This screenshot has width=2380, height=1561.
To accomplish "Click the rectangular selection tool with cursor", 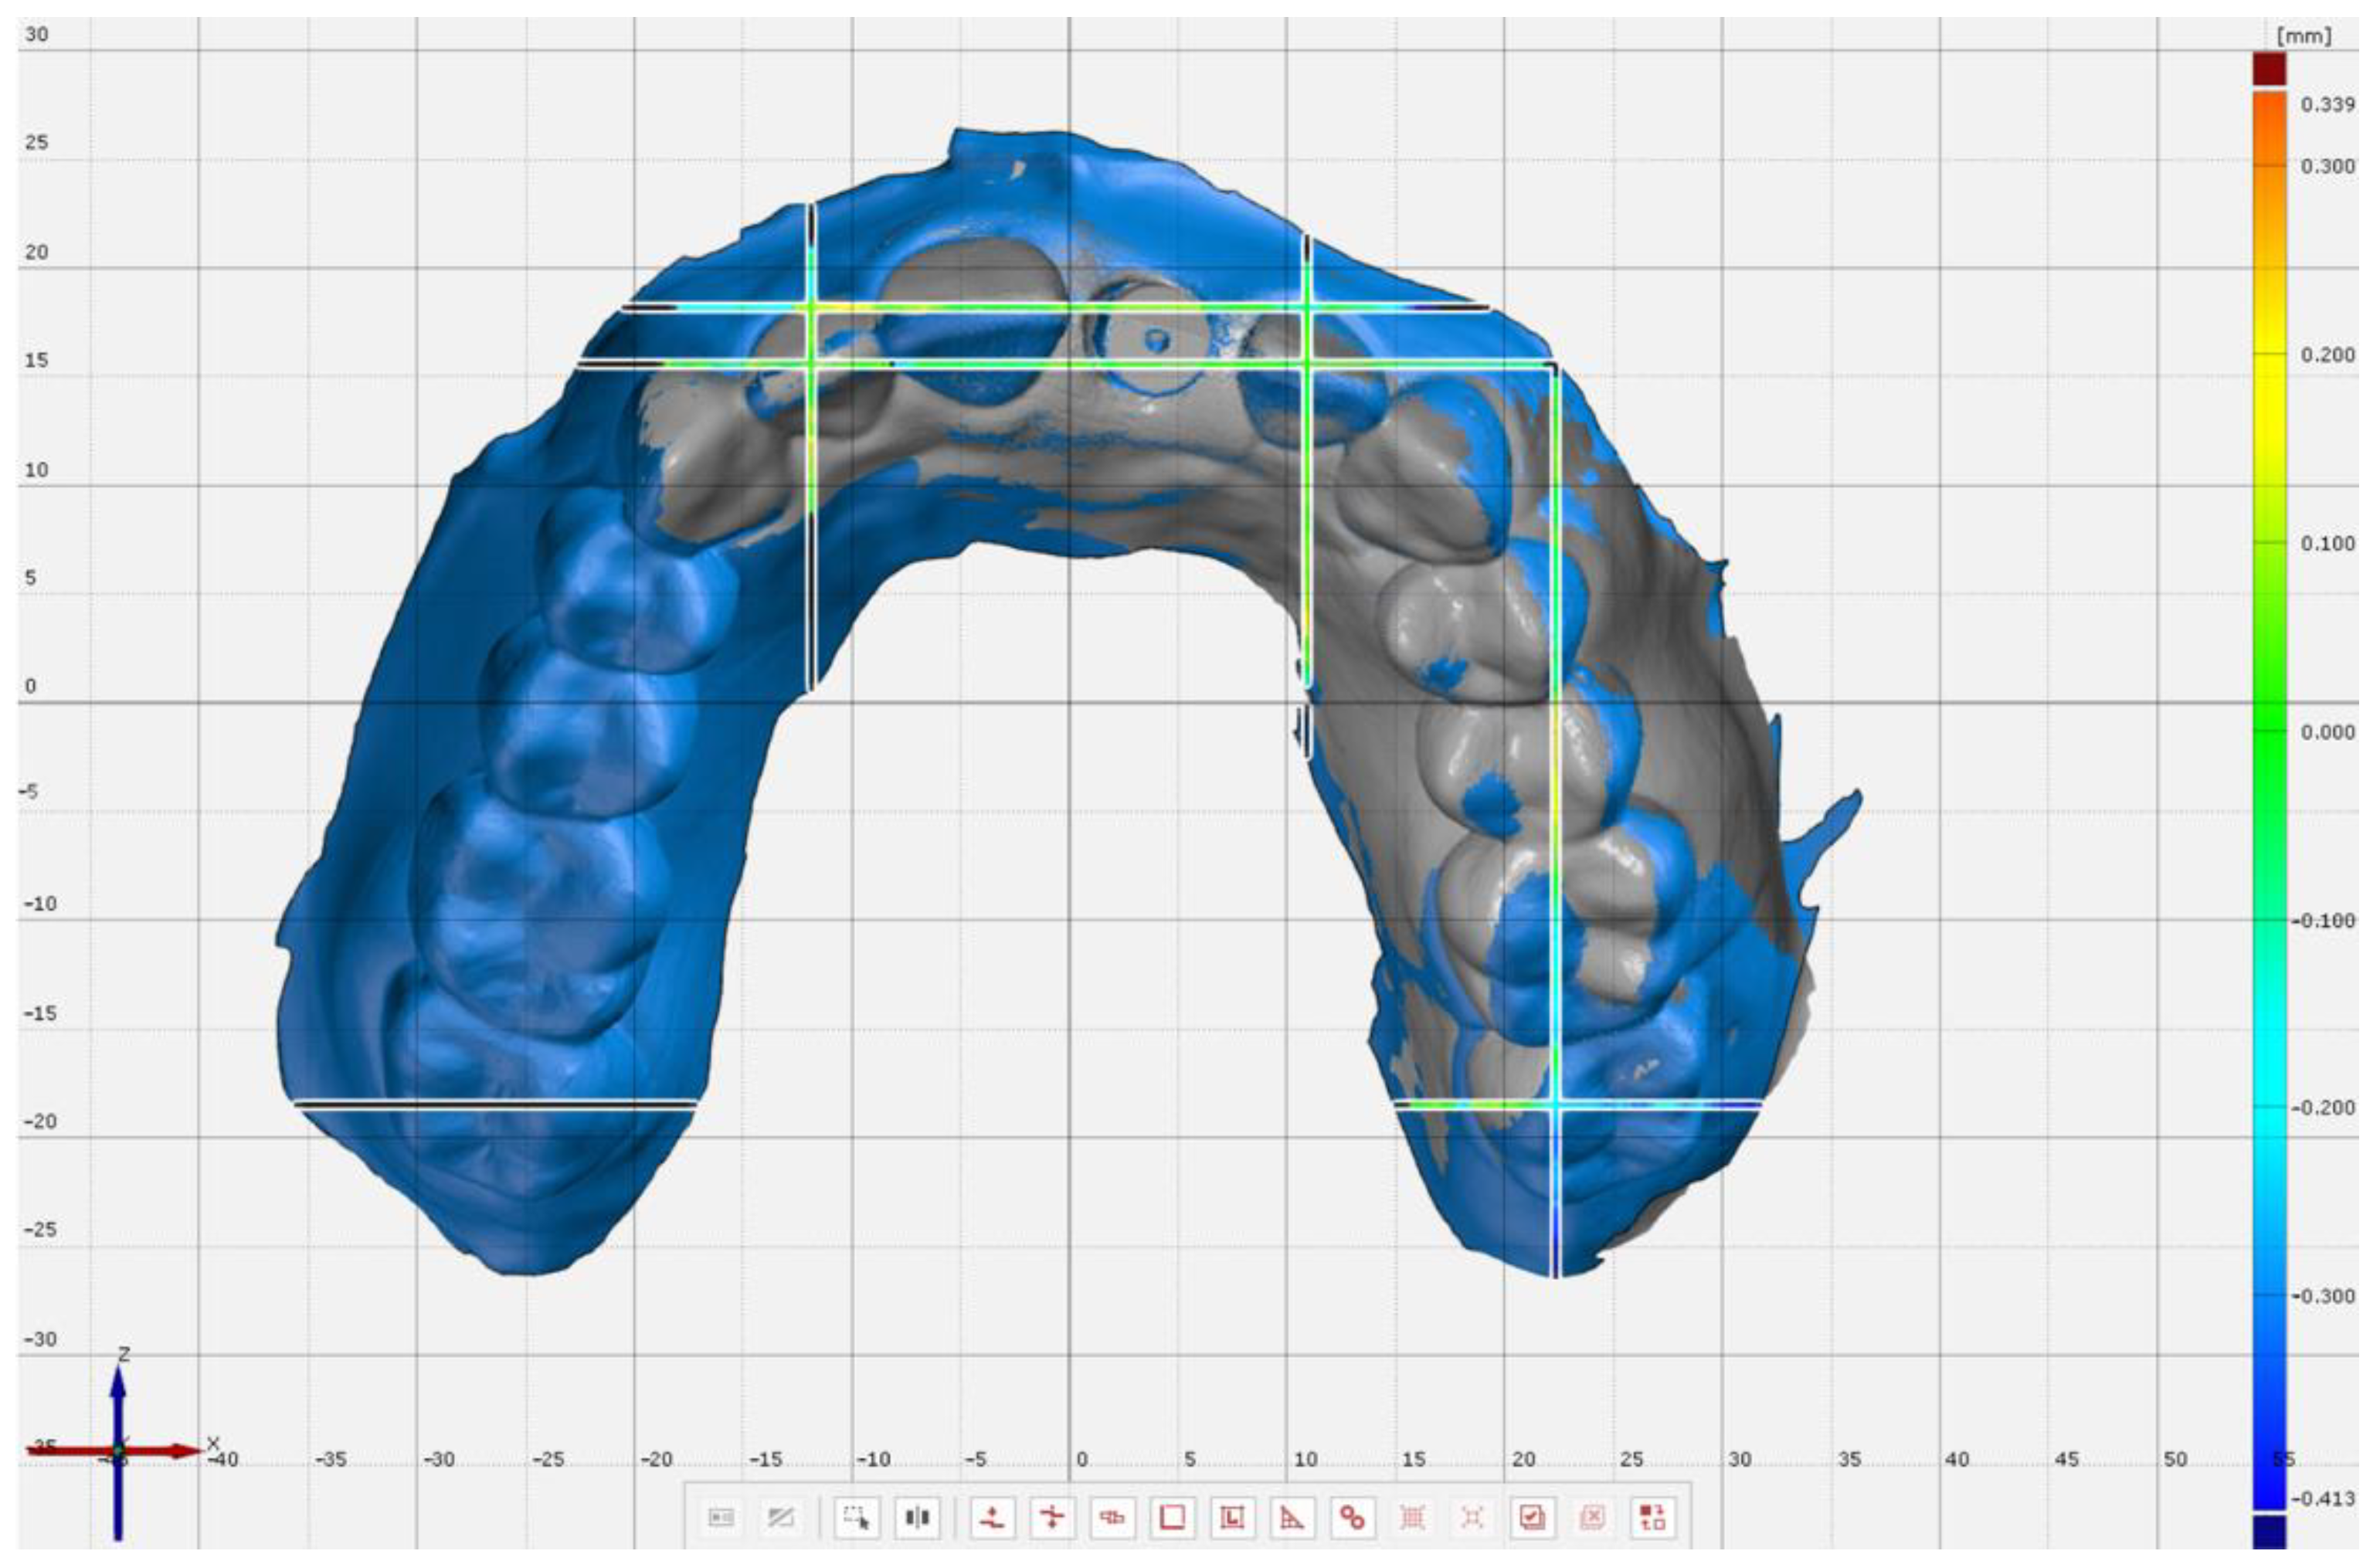I will point(857,1518).
